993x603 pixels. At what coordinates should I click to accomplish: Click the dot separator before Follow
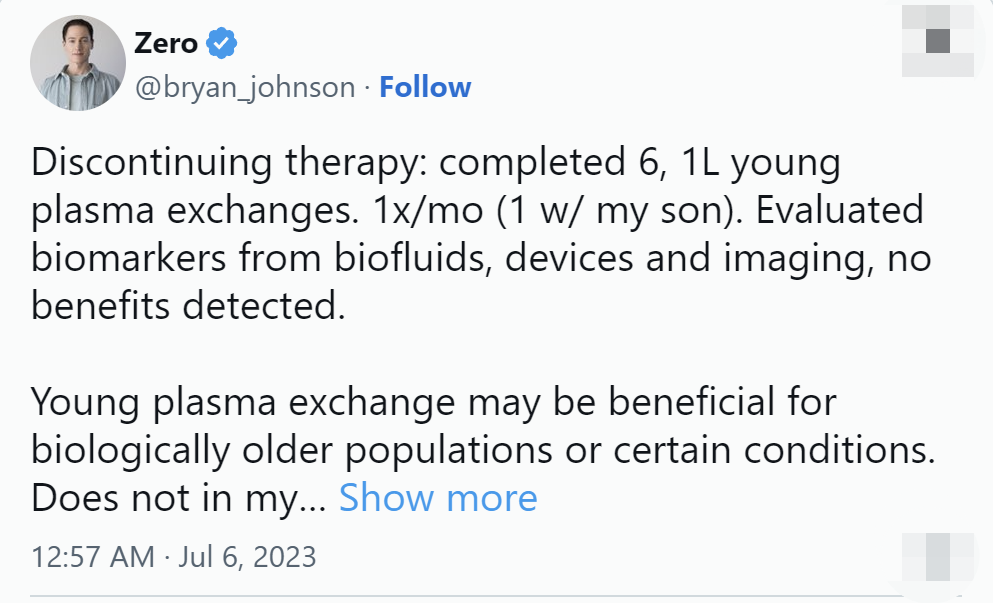(x=367, y=88)
